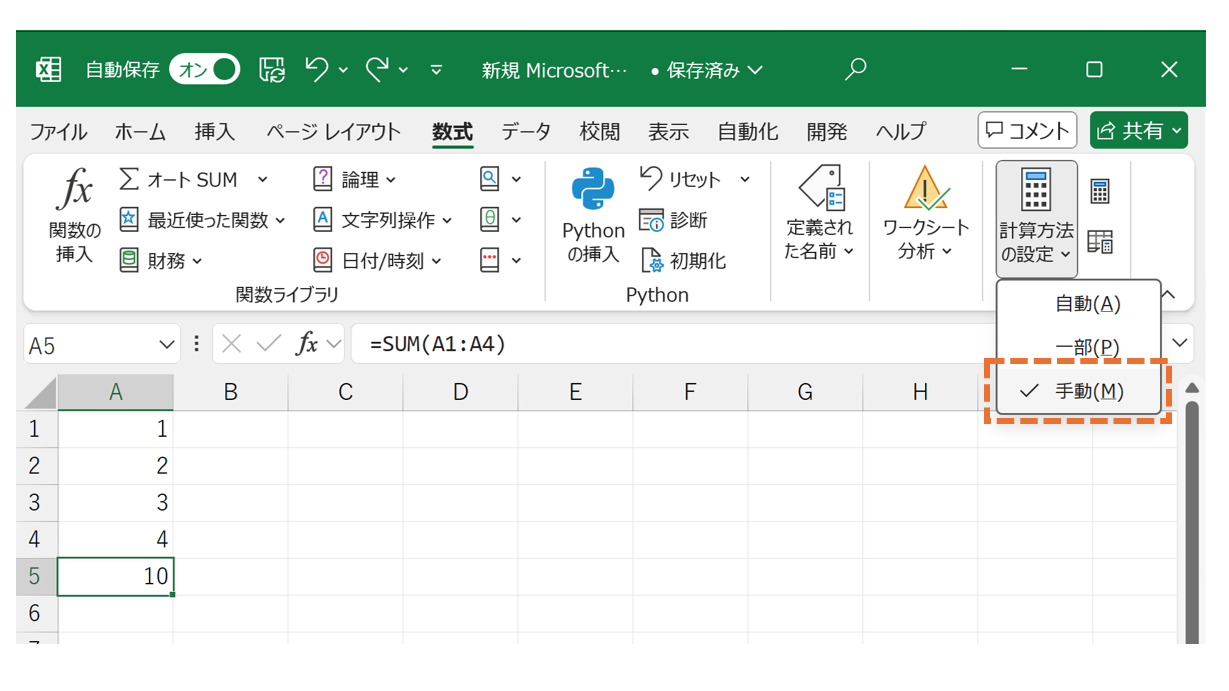Open Undo history dropdown arrow
This screenshot has height=691, width=1229.
343,70
